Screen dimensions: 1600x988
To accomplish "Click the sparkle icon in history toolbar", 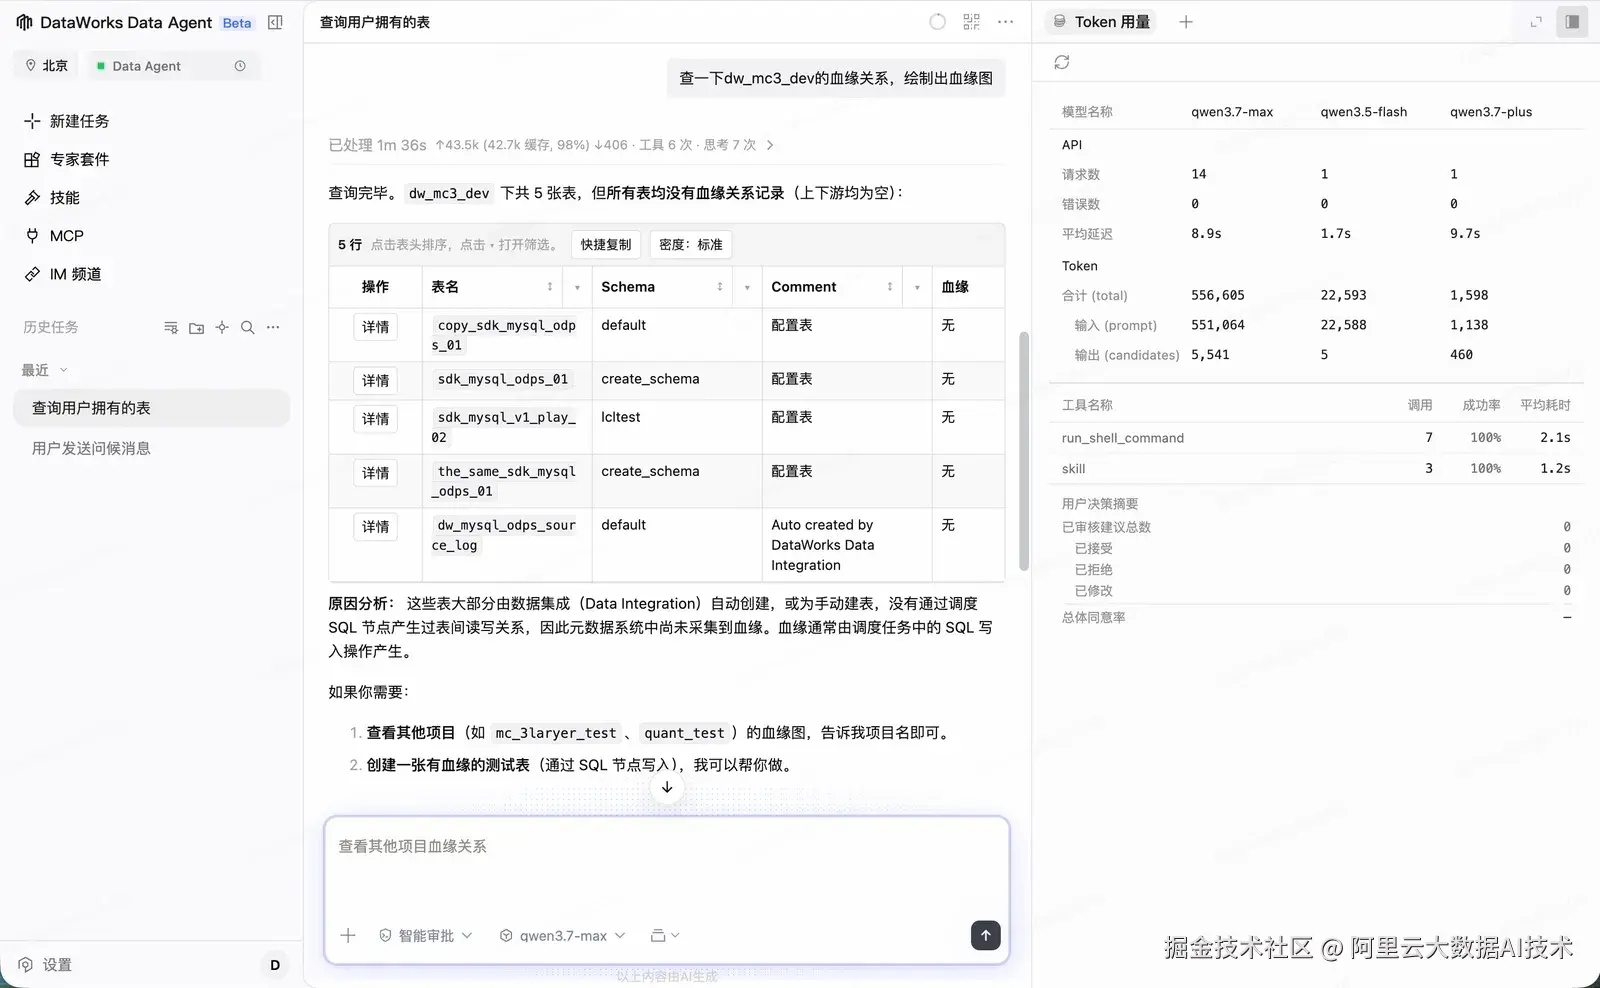I will tap(222, 327).
